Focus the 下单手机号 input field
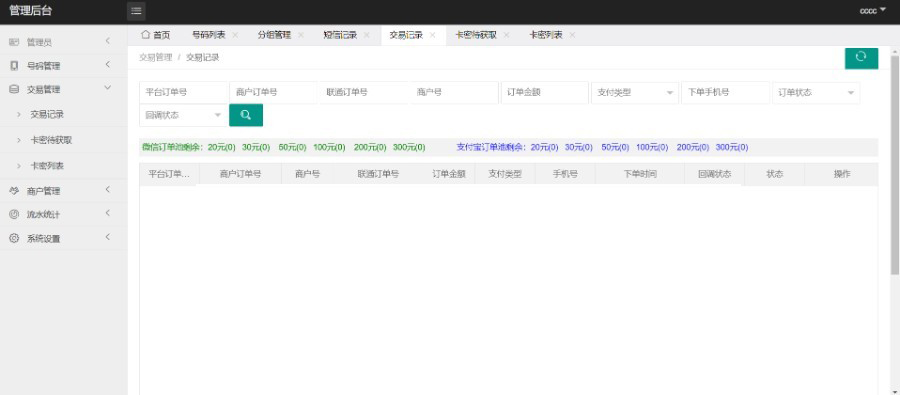Viewport: 900px width, 395px height. [726, 92]
